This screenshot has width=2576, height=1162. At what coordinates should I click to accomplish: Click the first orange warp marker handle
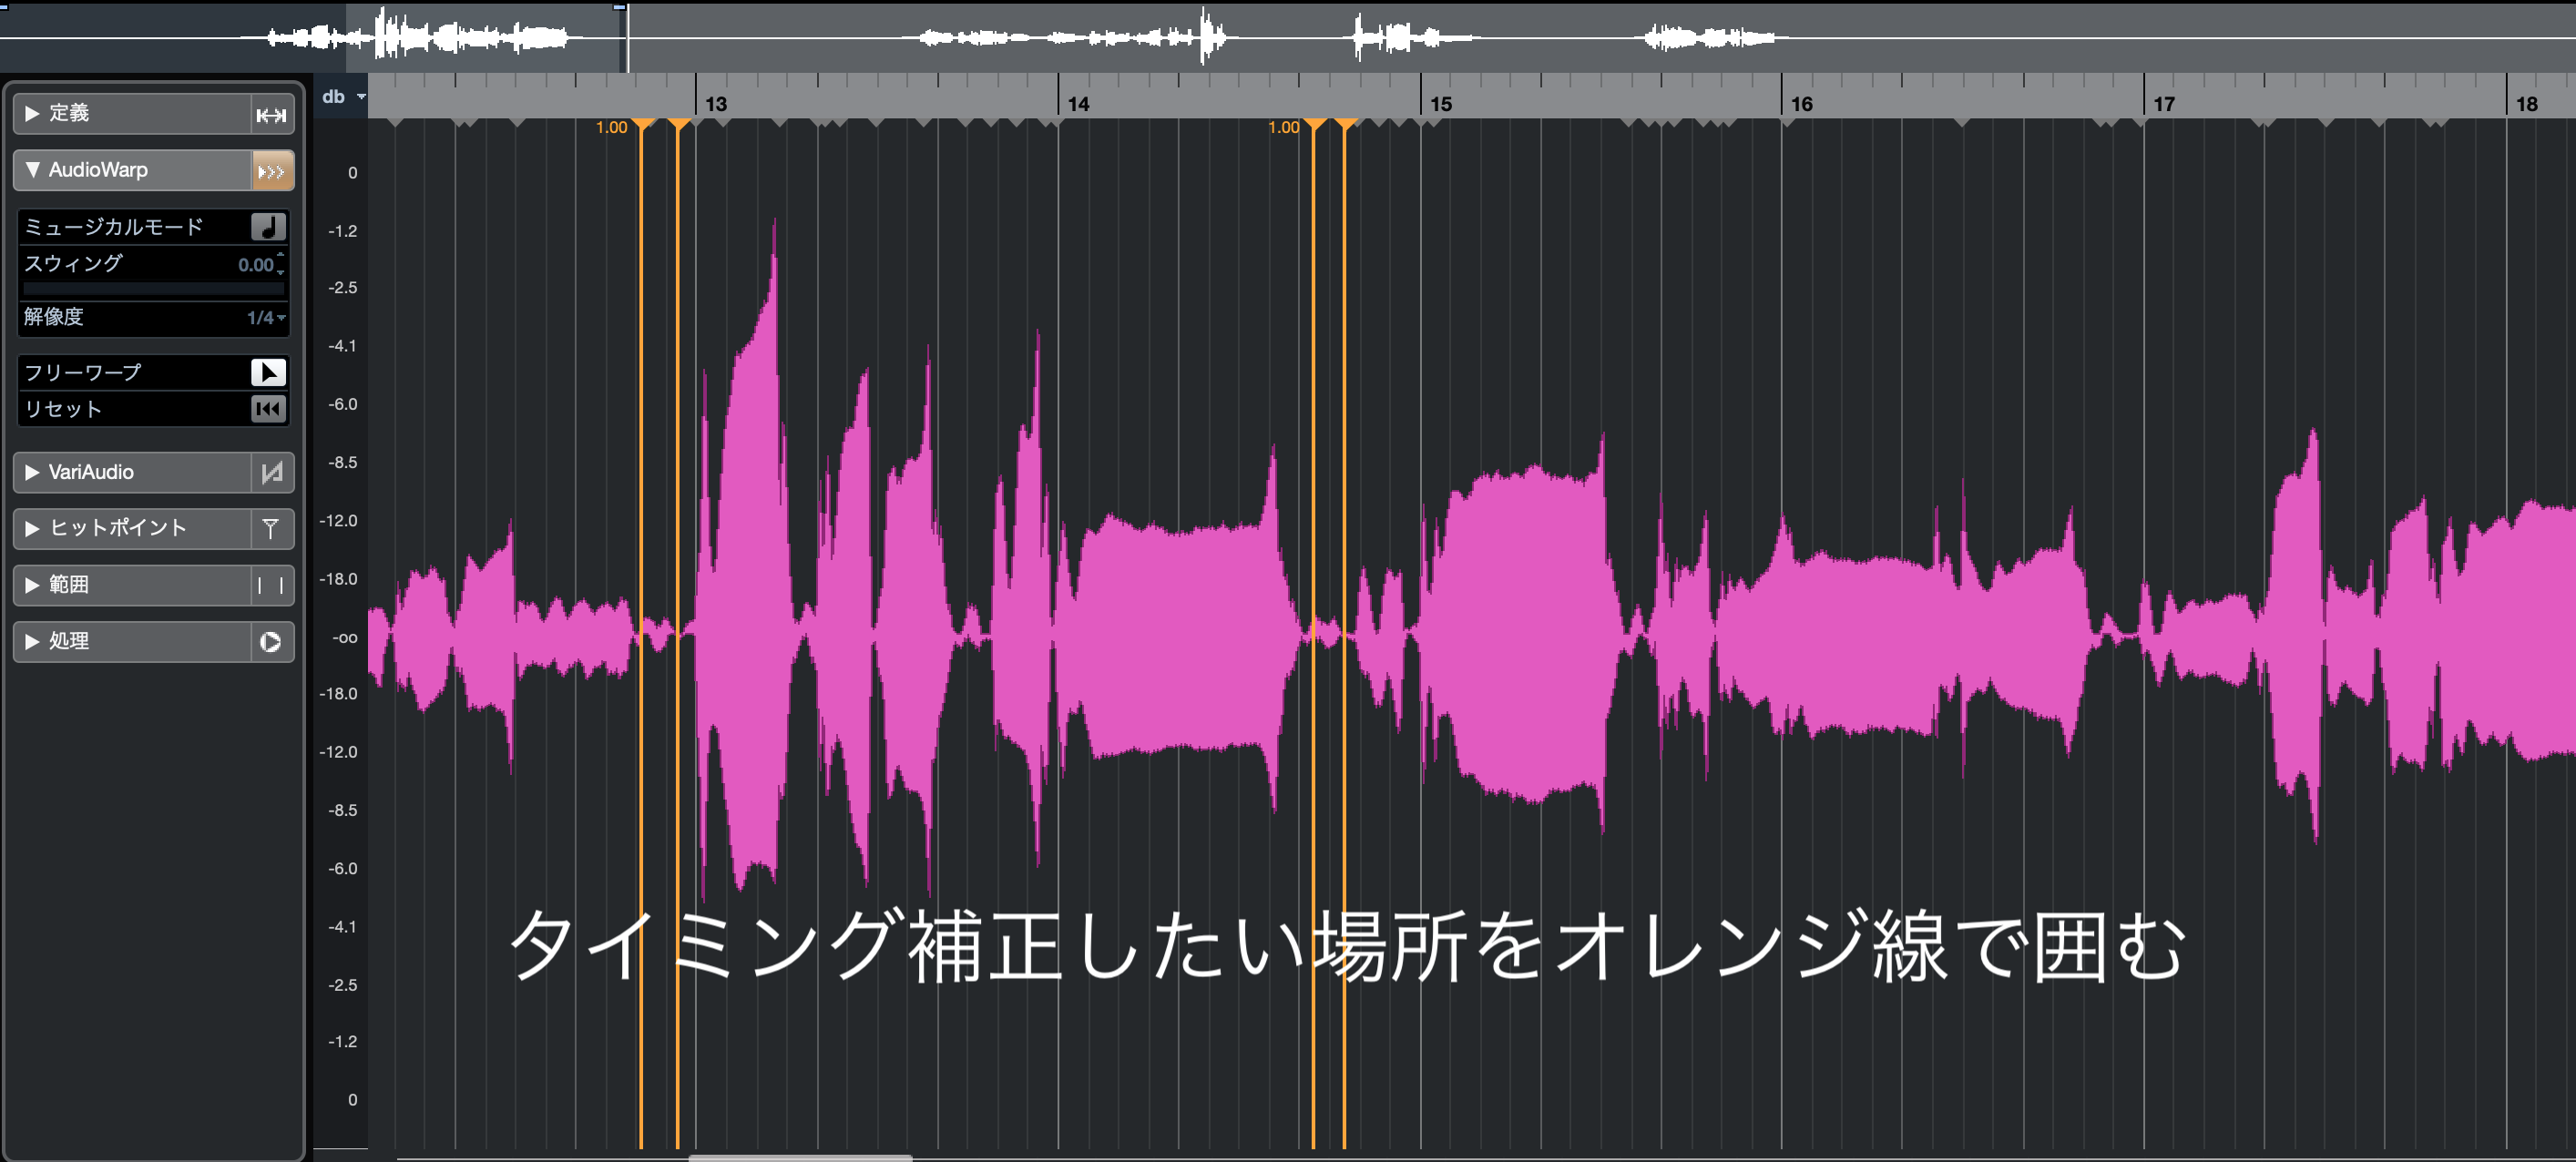644,125
